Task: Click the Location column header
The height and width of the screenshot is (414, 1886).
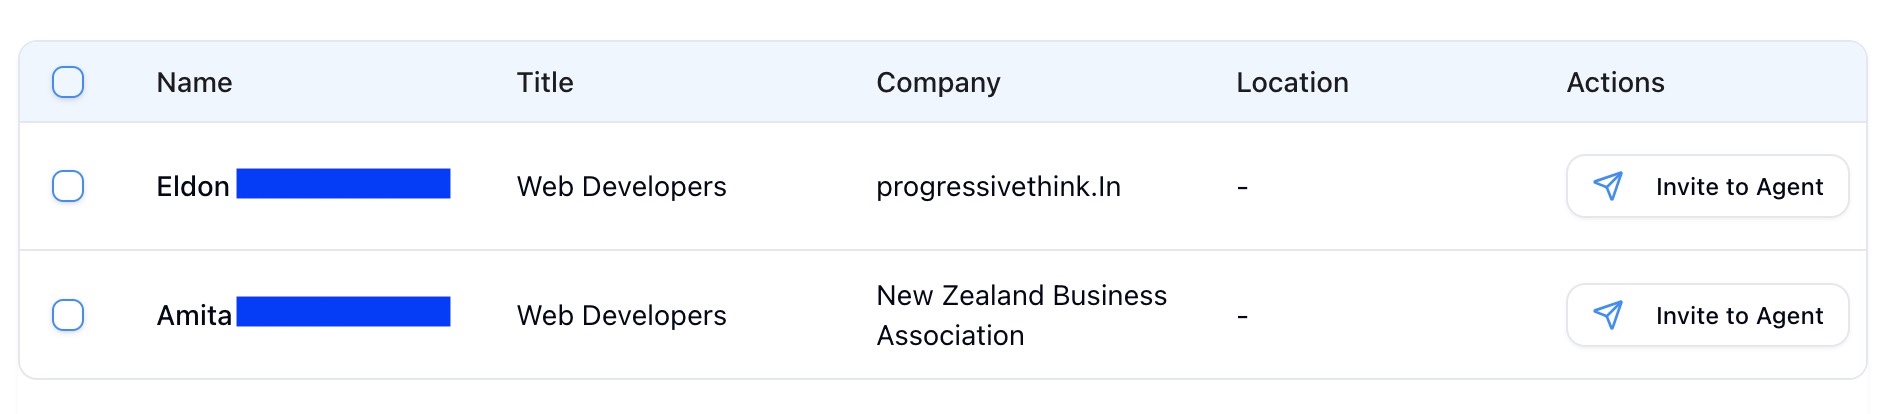Action: [1292, 82]
